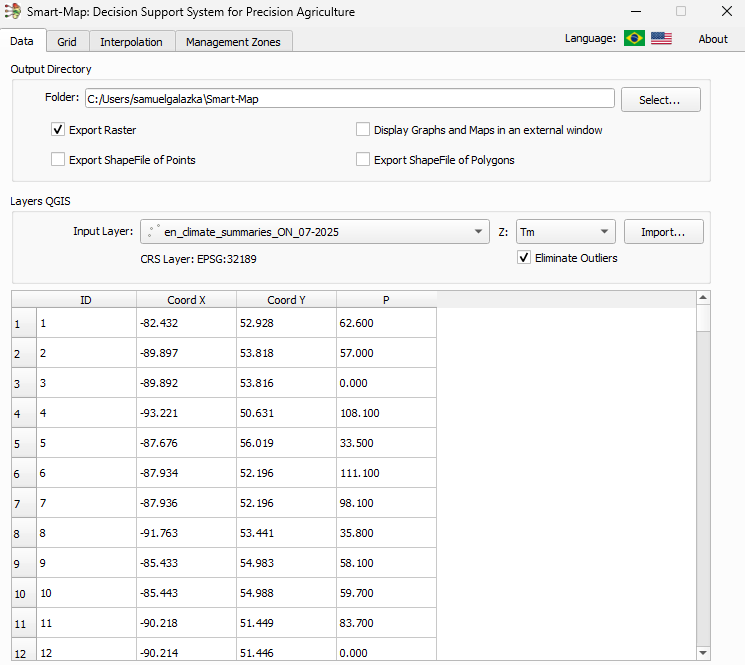Expand the Z field dropdown
This screenshot has height=665, width=745.
(565, 232)
